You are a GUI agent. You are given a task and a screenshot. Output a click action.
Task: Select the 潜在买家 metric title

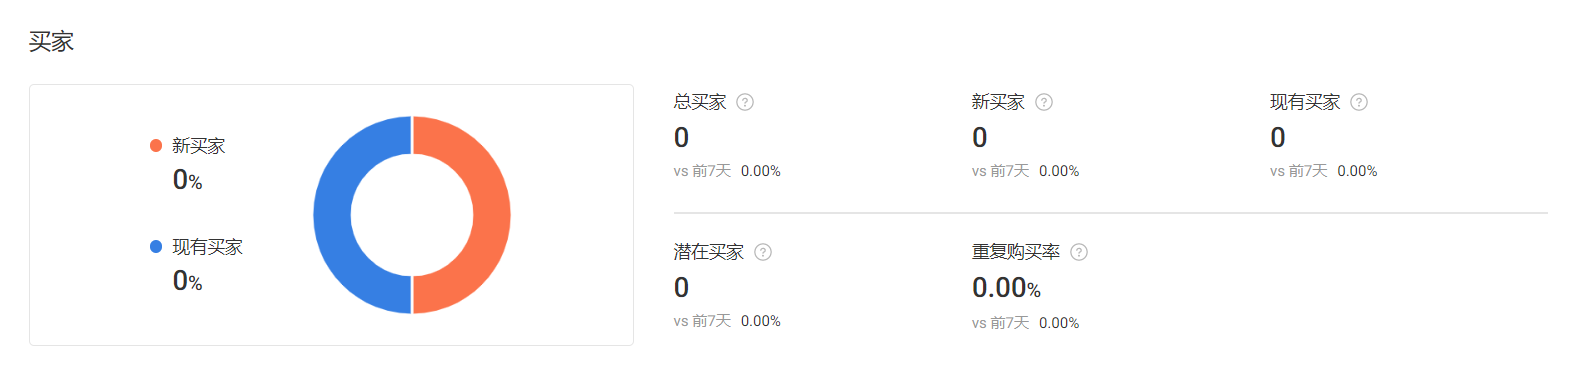709,252
